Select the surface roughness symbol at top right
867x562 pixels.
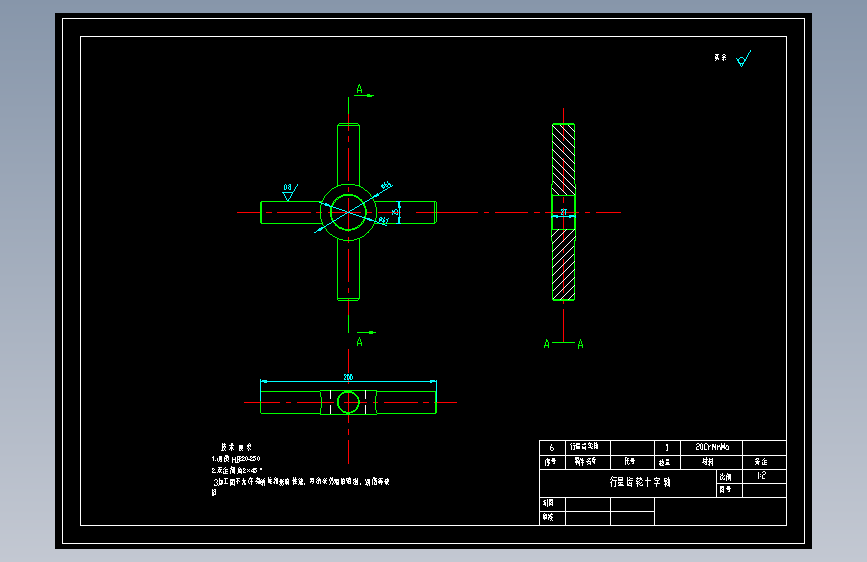744,58
